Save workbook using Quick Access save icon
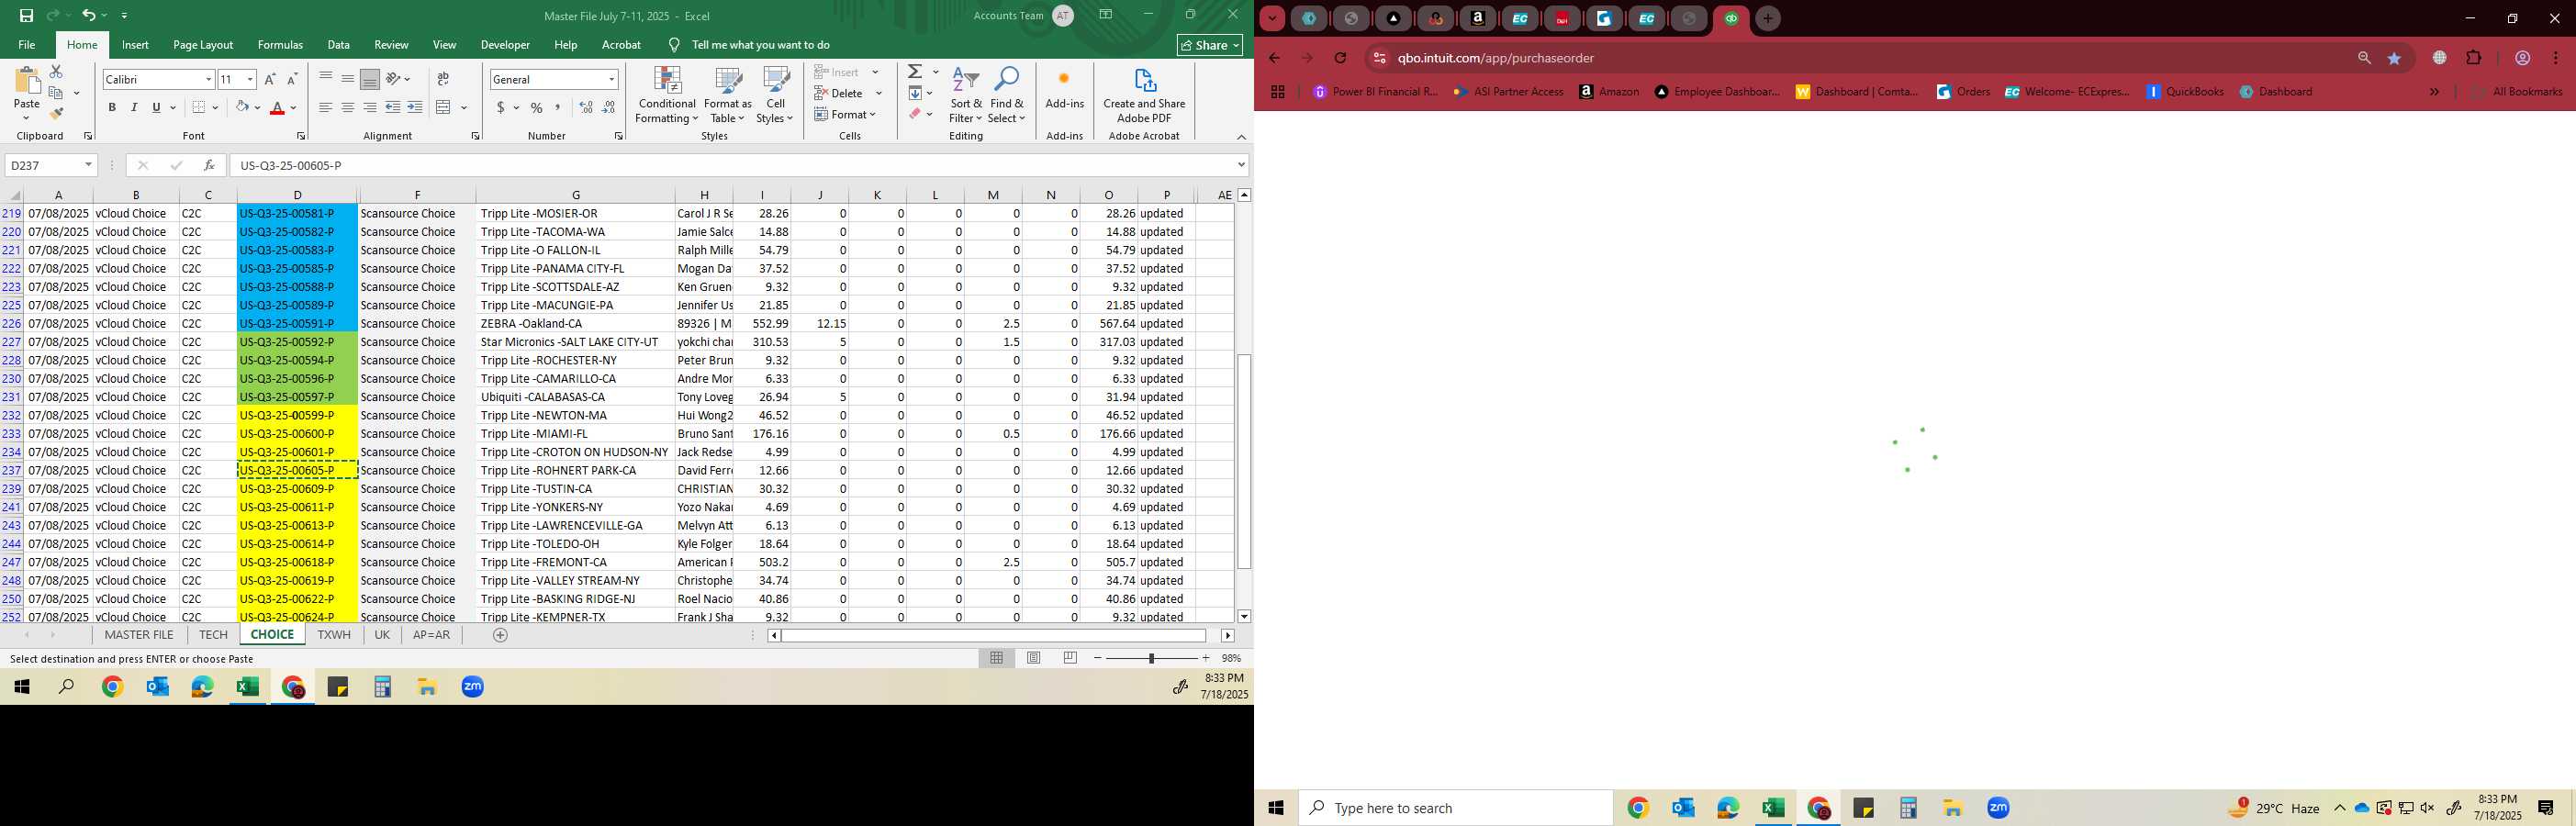The image size is (2576, 826). click(x=26, y=16)
